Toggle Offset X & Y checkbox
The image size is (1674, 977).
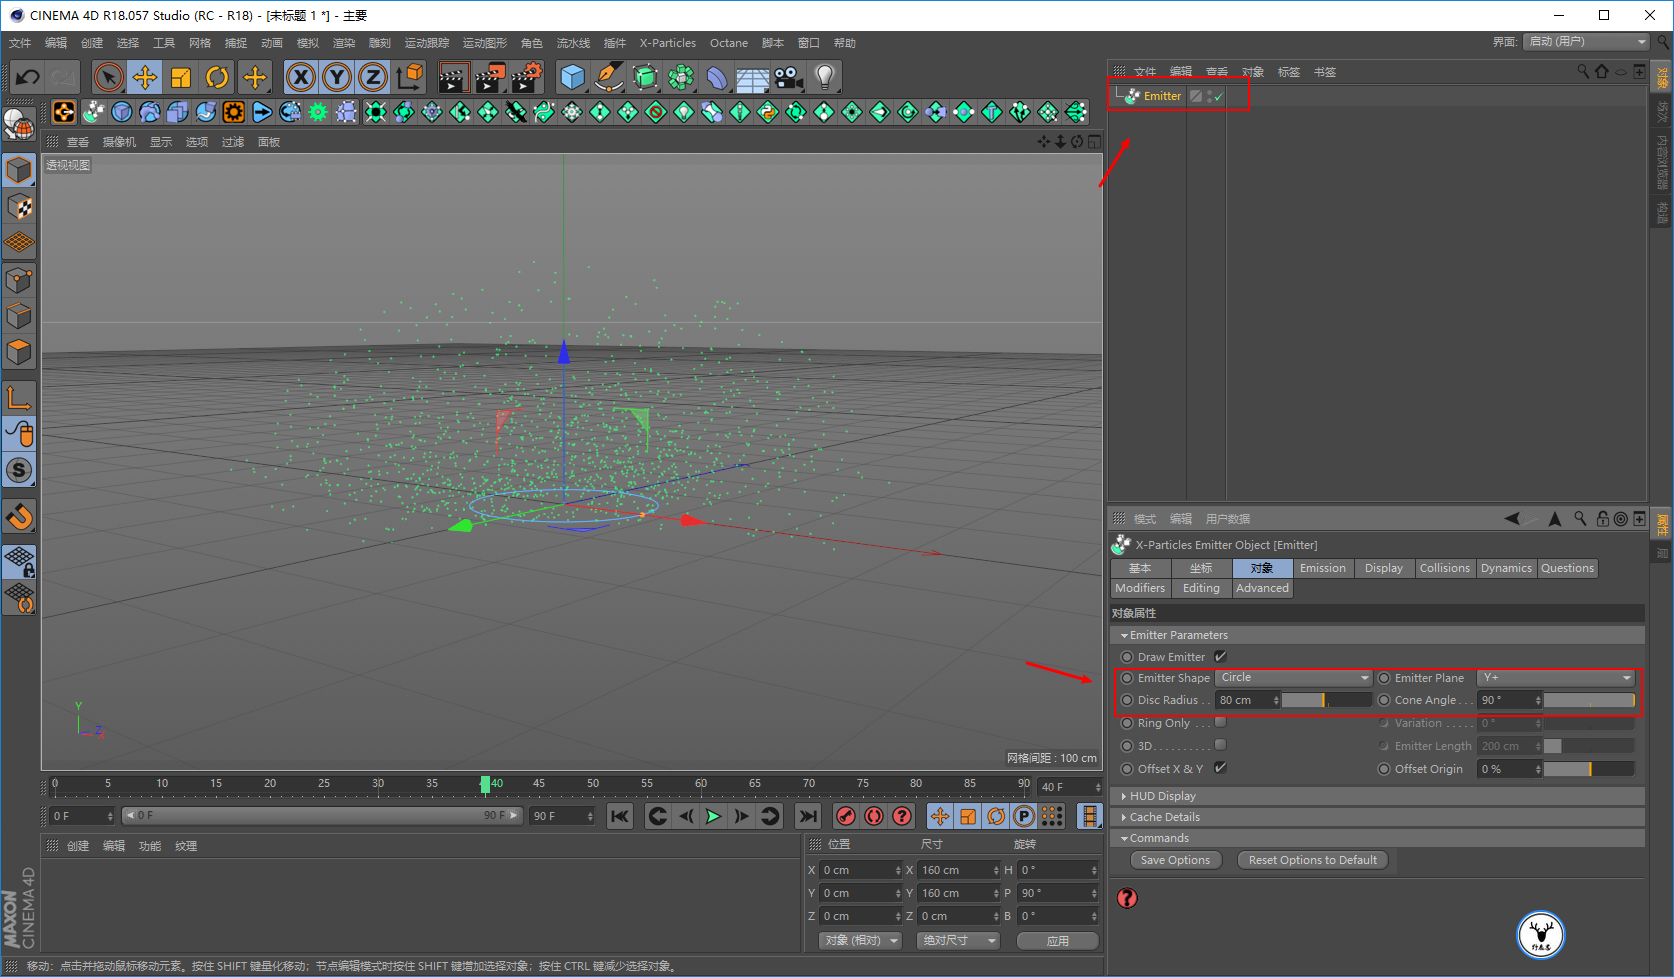[x=1220, y=768]
